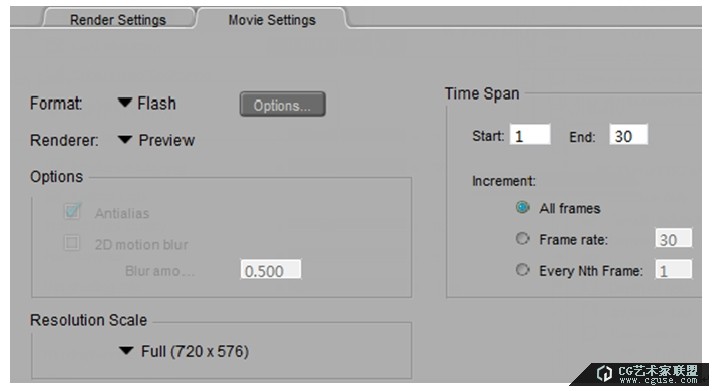Viewport: 714px width, 391px height.
Task: Select the Movie Settings tab
Action: coord(272,20)
